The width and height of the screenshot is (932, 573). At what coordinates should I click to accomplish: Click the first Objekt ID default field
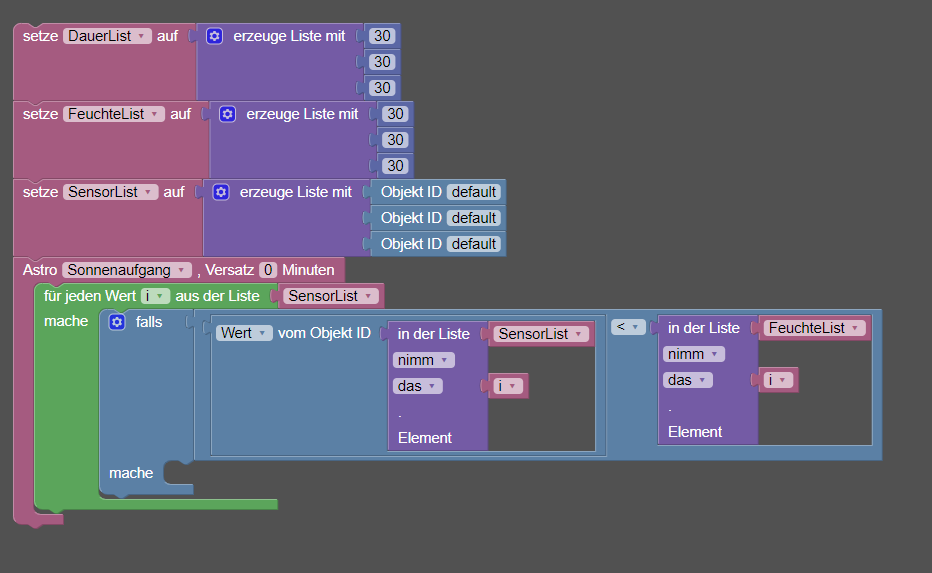point(473,192)
